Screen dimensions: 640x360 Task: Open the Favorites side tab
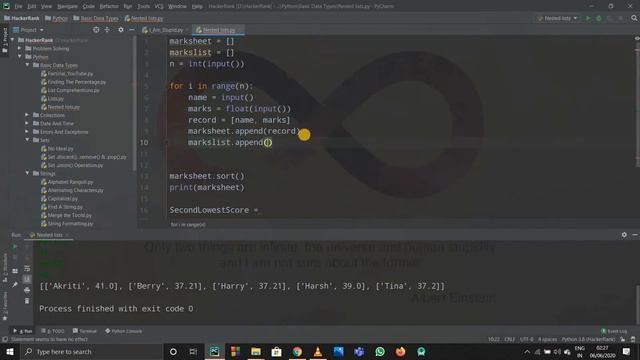click(x=4, y=307)
